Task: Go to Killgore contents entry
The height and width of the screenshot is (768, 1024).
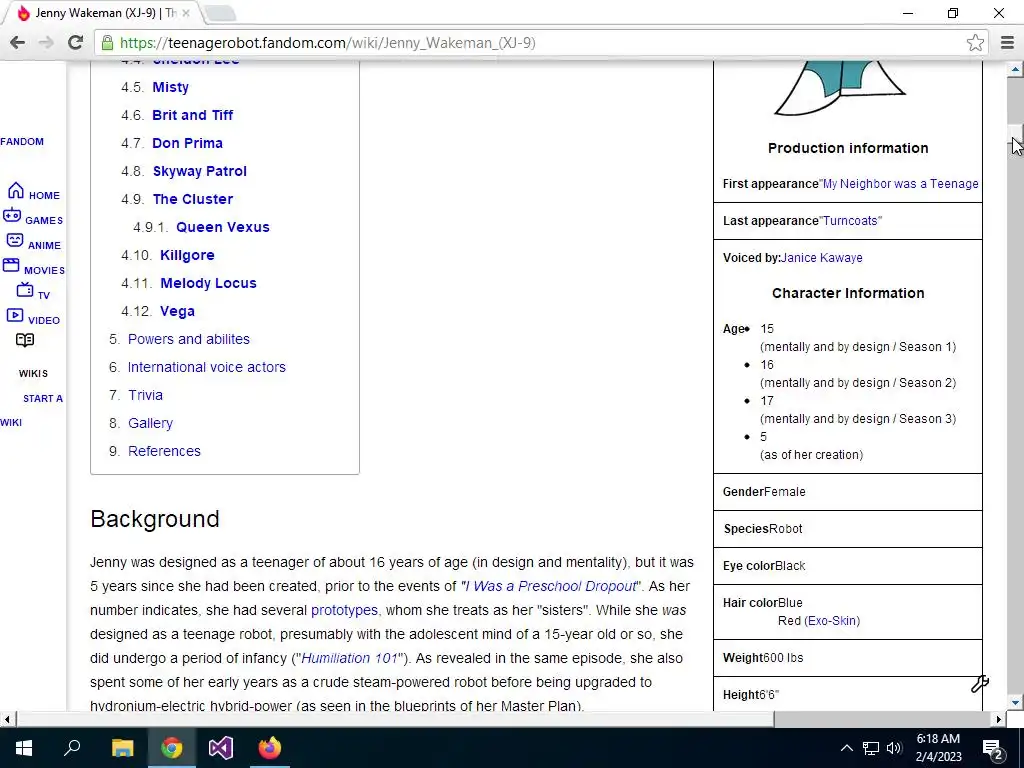Action: coord(187,256)
